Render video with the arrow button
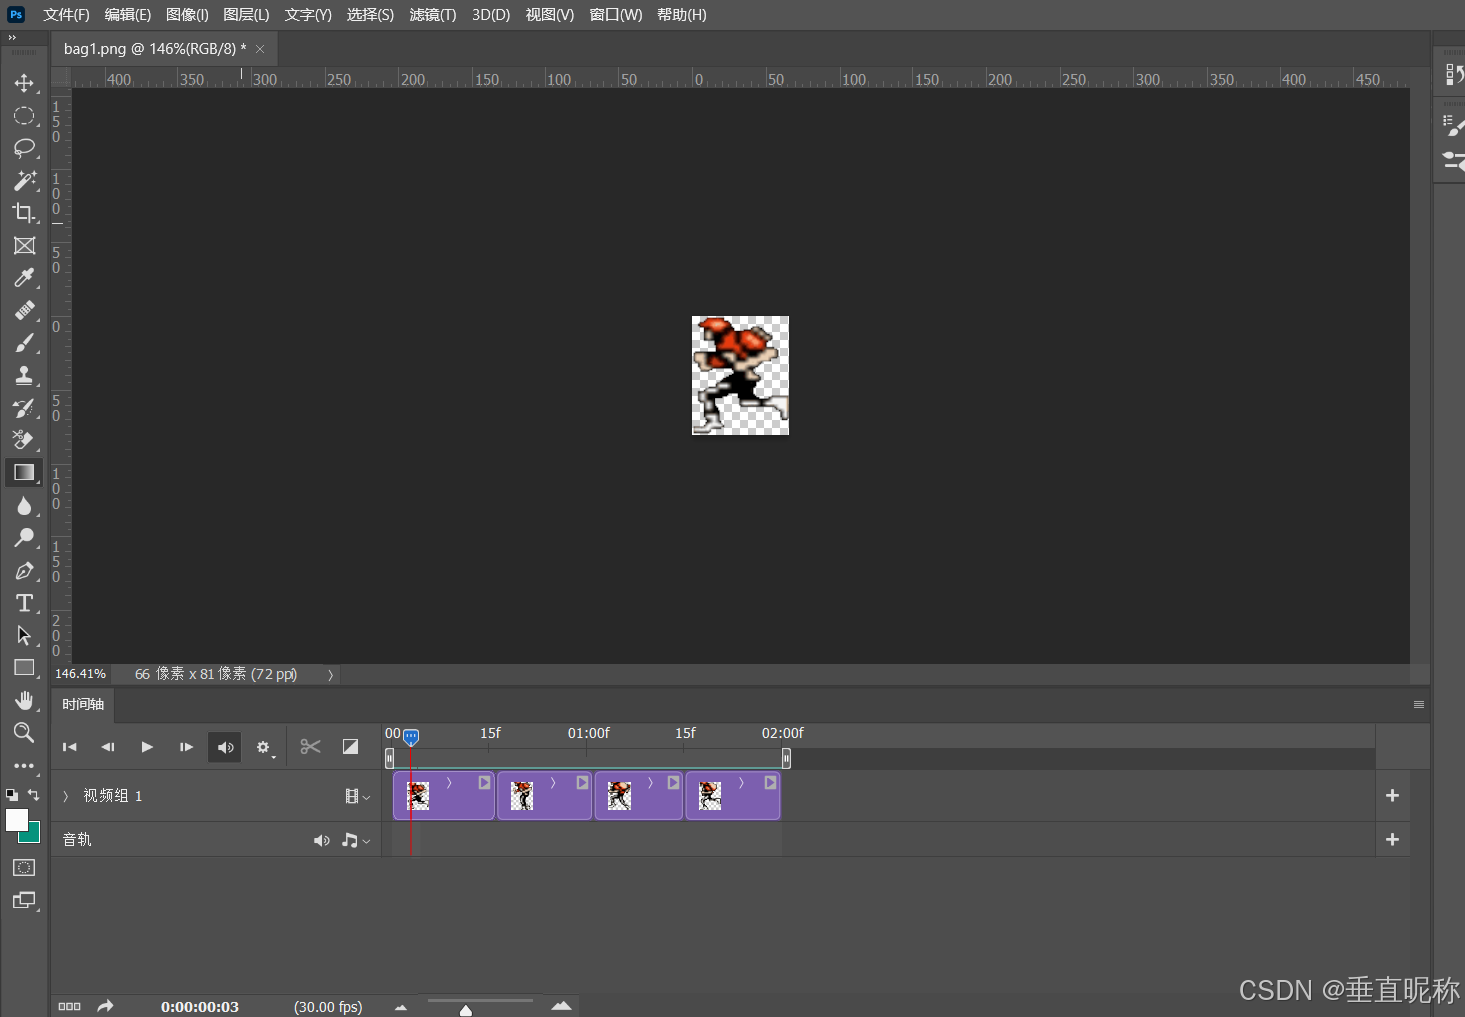This screenshot has width=1465, height=1017. pos(105,1007)
